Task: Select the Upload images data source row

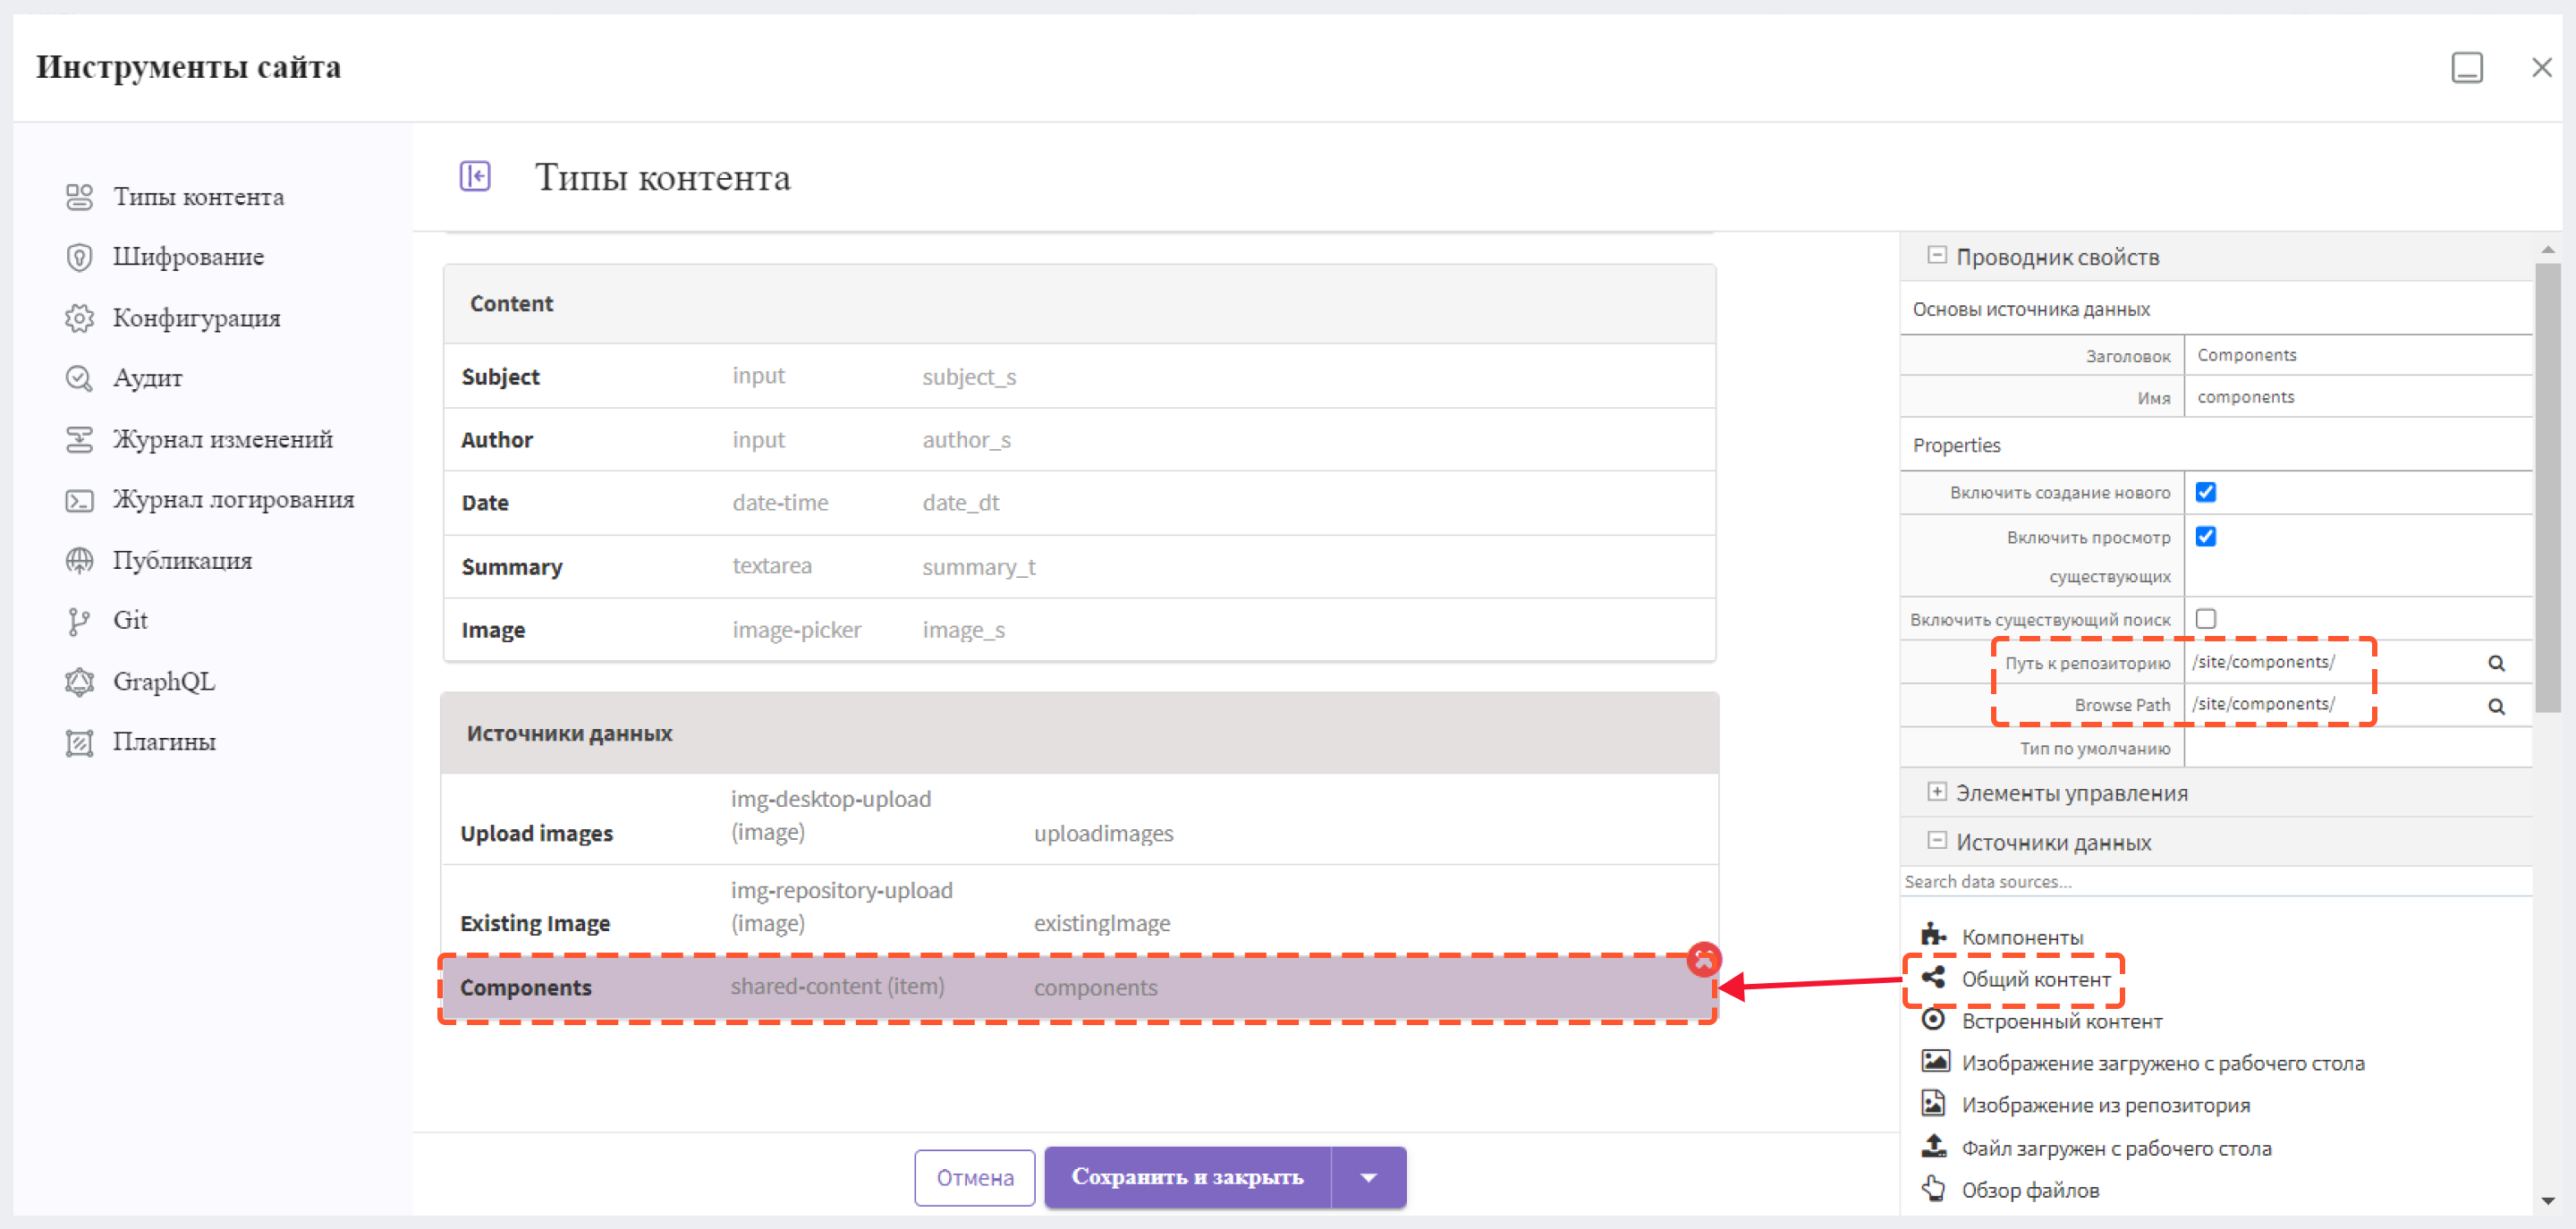Action: (1078, 818)
